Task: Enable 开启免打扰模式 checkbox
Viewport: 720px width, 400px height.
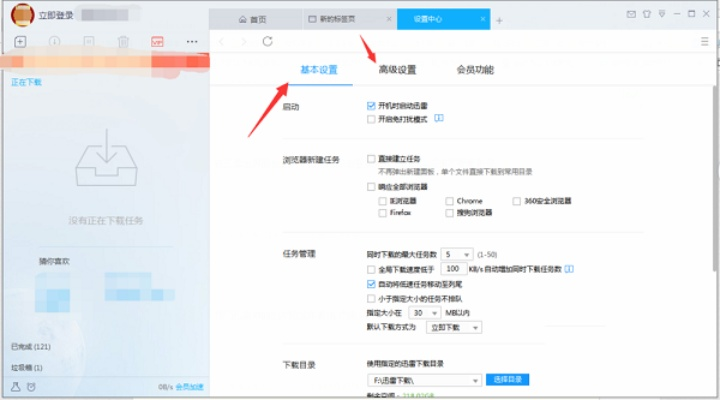Action: click(371, 119)
